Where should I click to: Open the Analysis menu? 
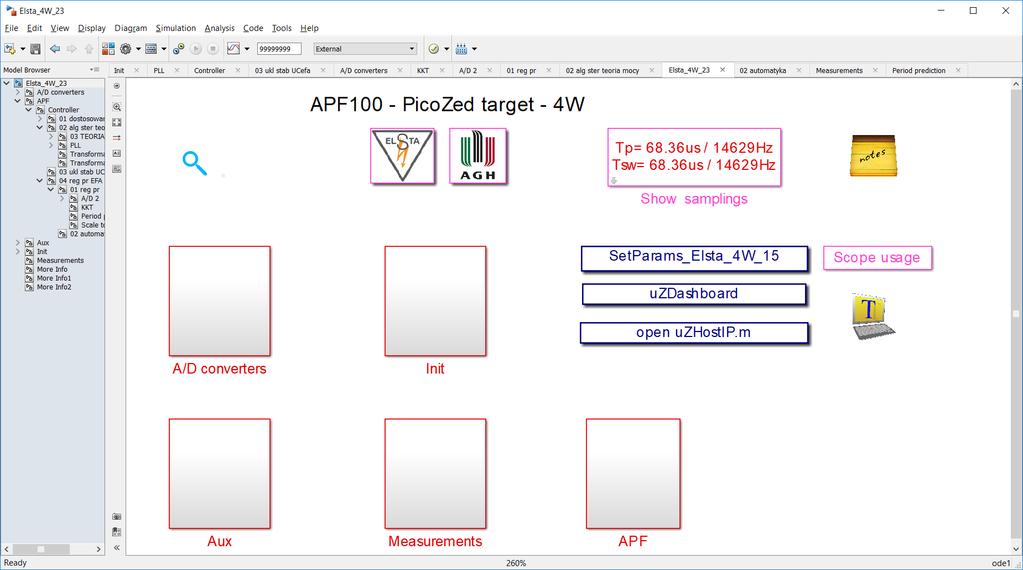click(x=219, y=28)
